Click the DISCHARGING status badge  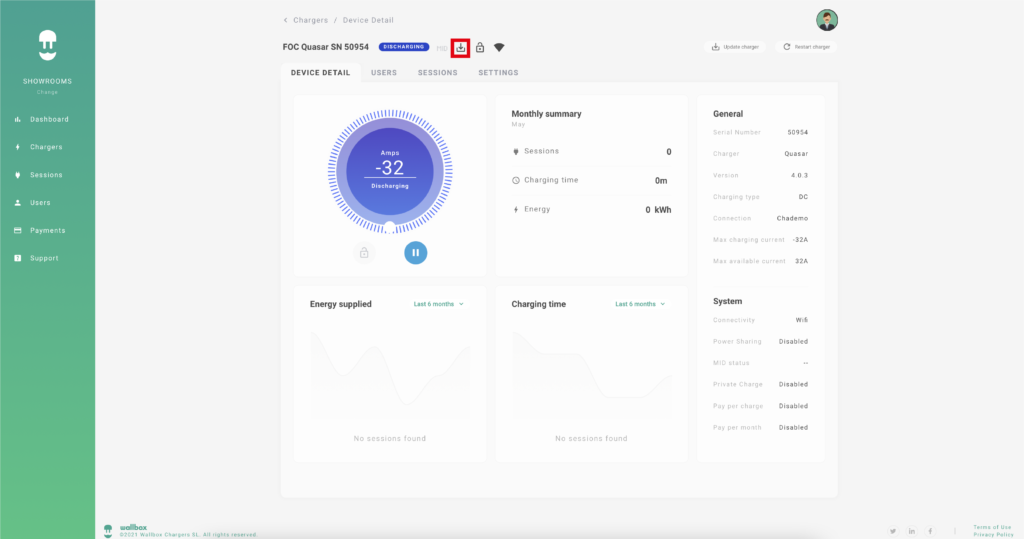coord(404,47)
